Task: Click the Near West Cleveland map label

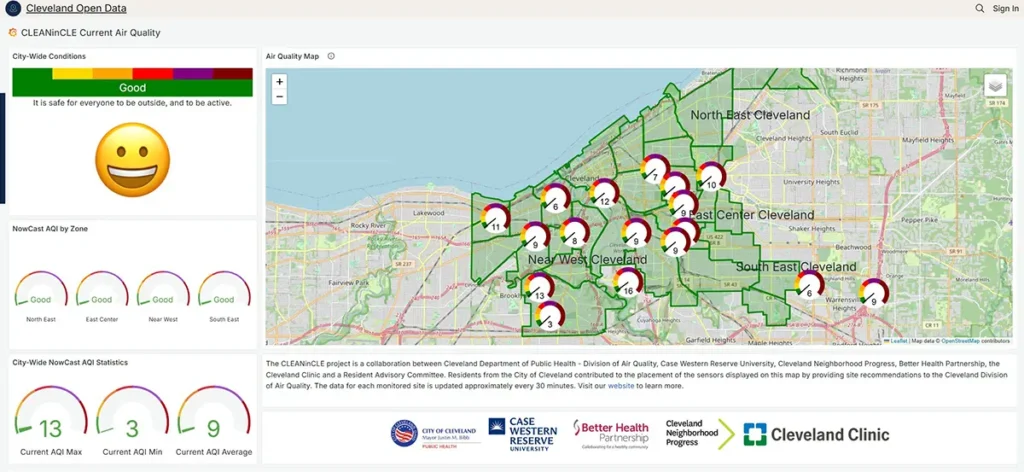Action: click(x=588, y=260)
